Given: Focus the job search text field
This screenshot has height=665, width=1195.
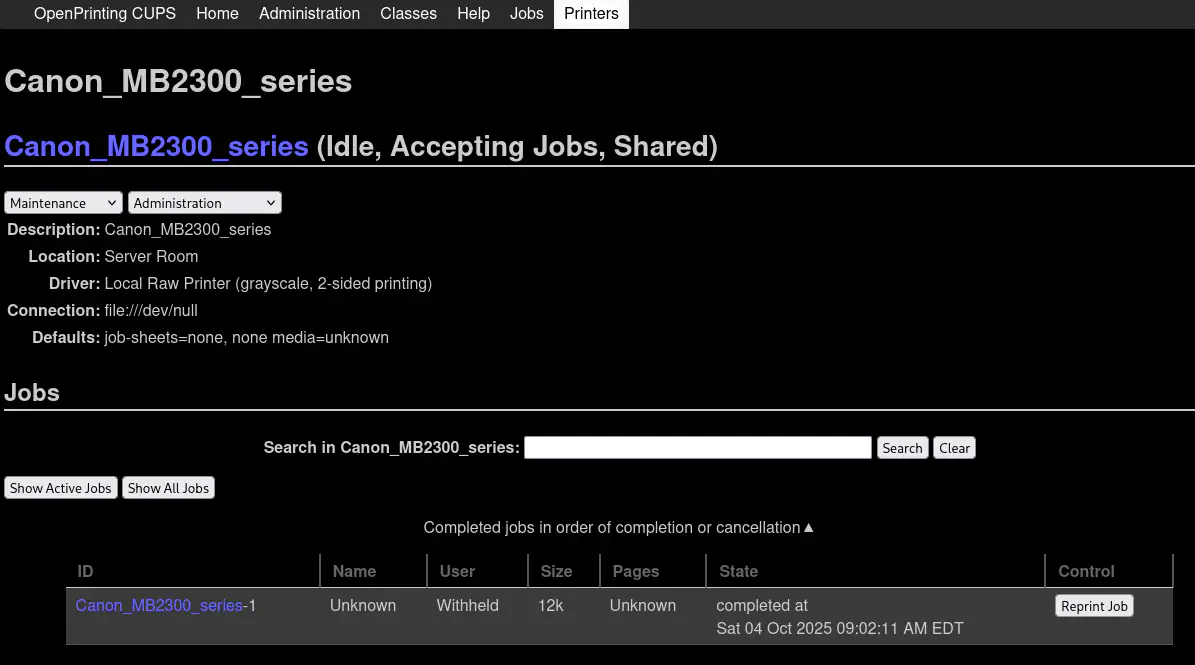Looking at the screenshot, I should [x=697, y=448].
